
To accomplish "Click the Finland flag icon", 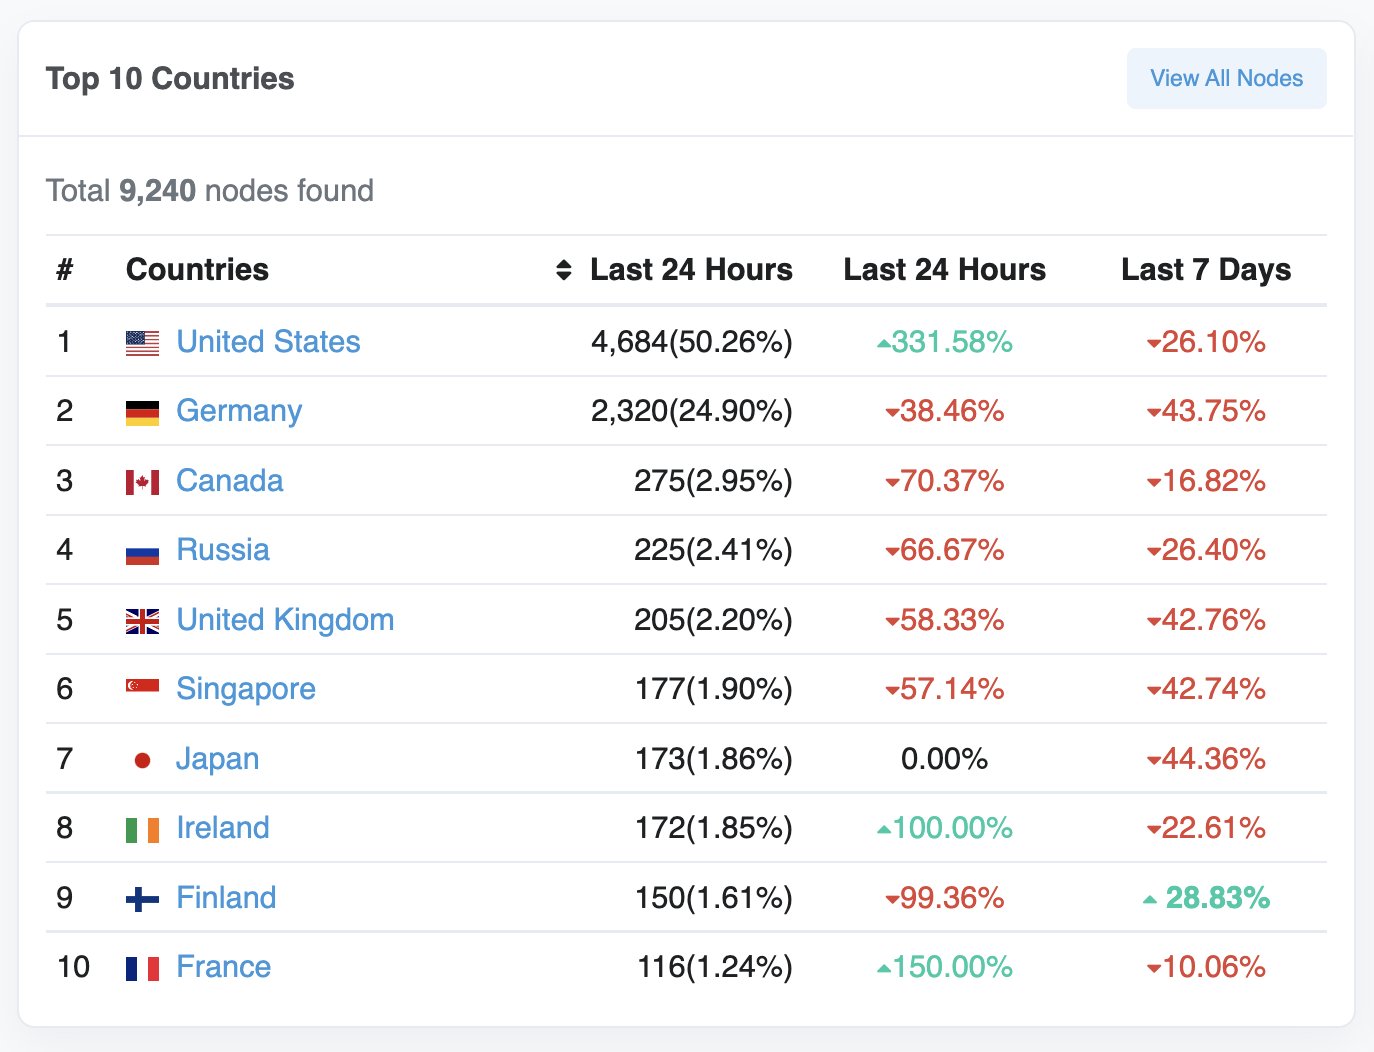I will (x=142, y=899).
